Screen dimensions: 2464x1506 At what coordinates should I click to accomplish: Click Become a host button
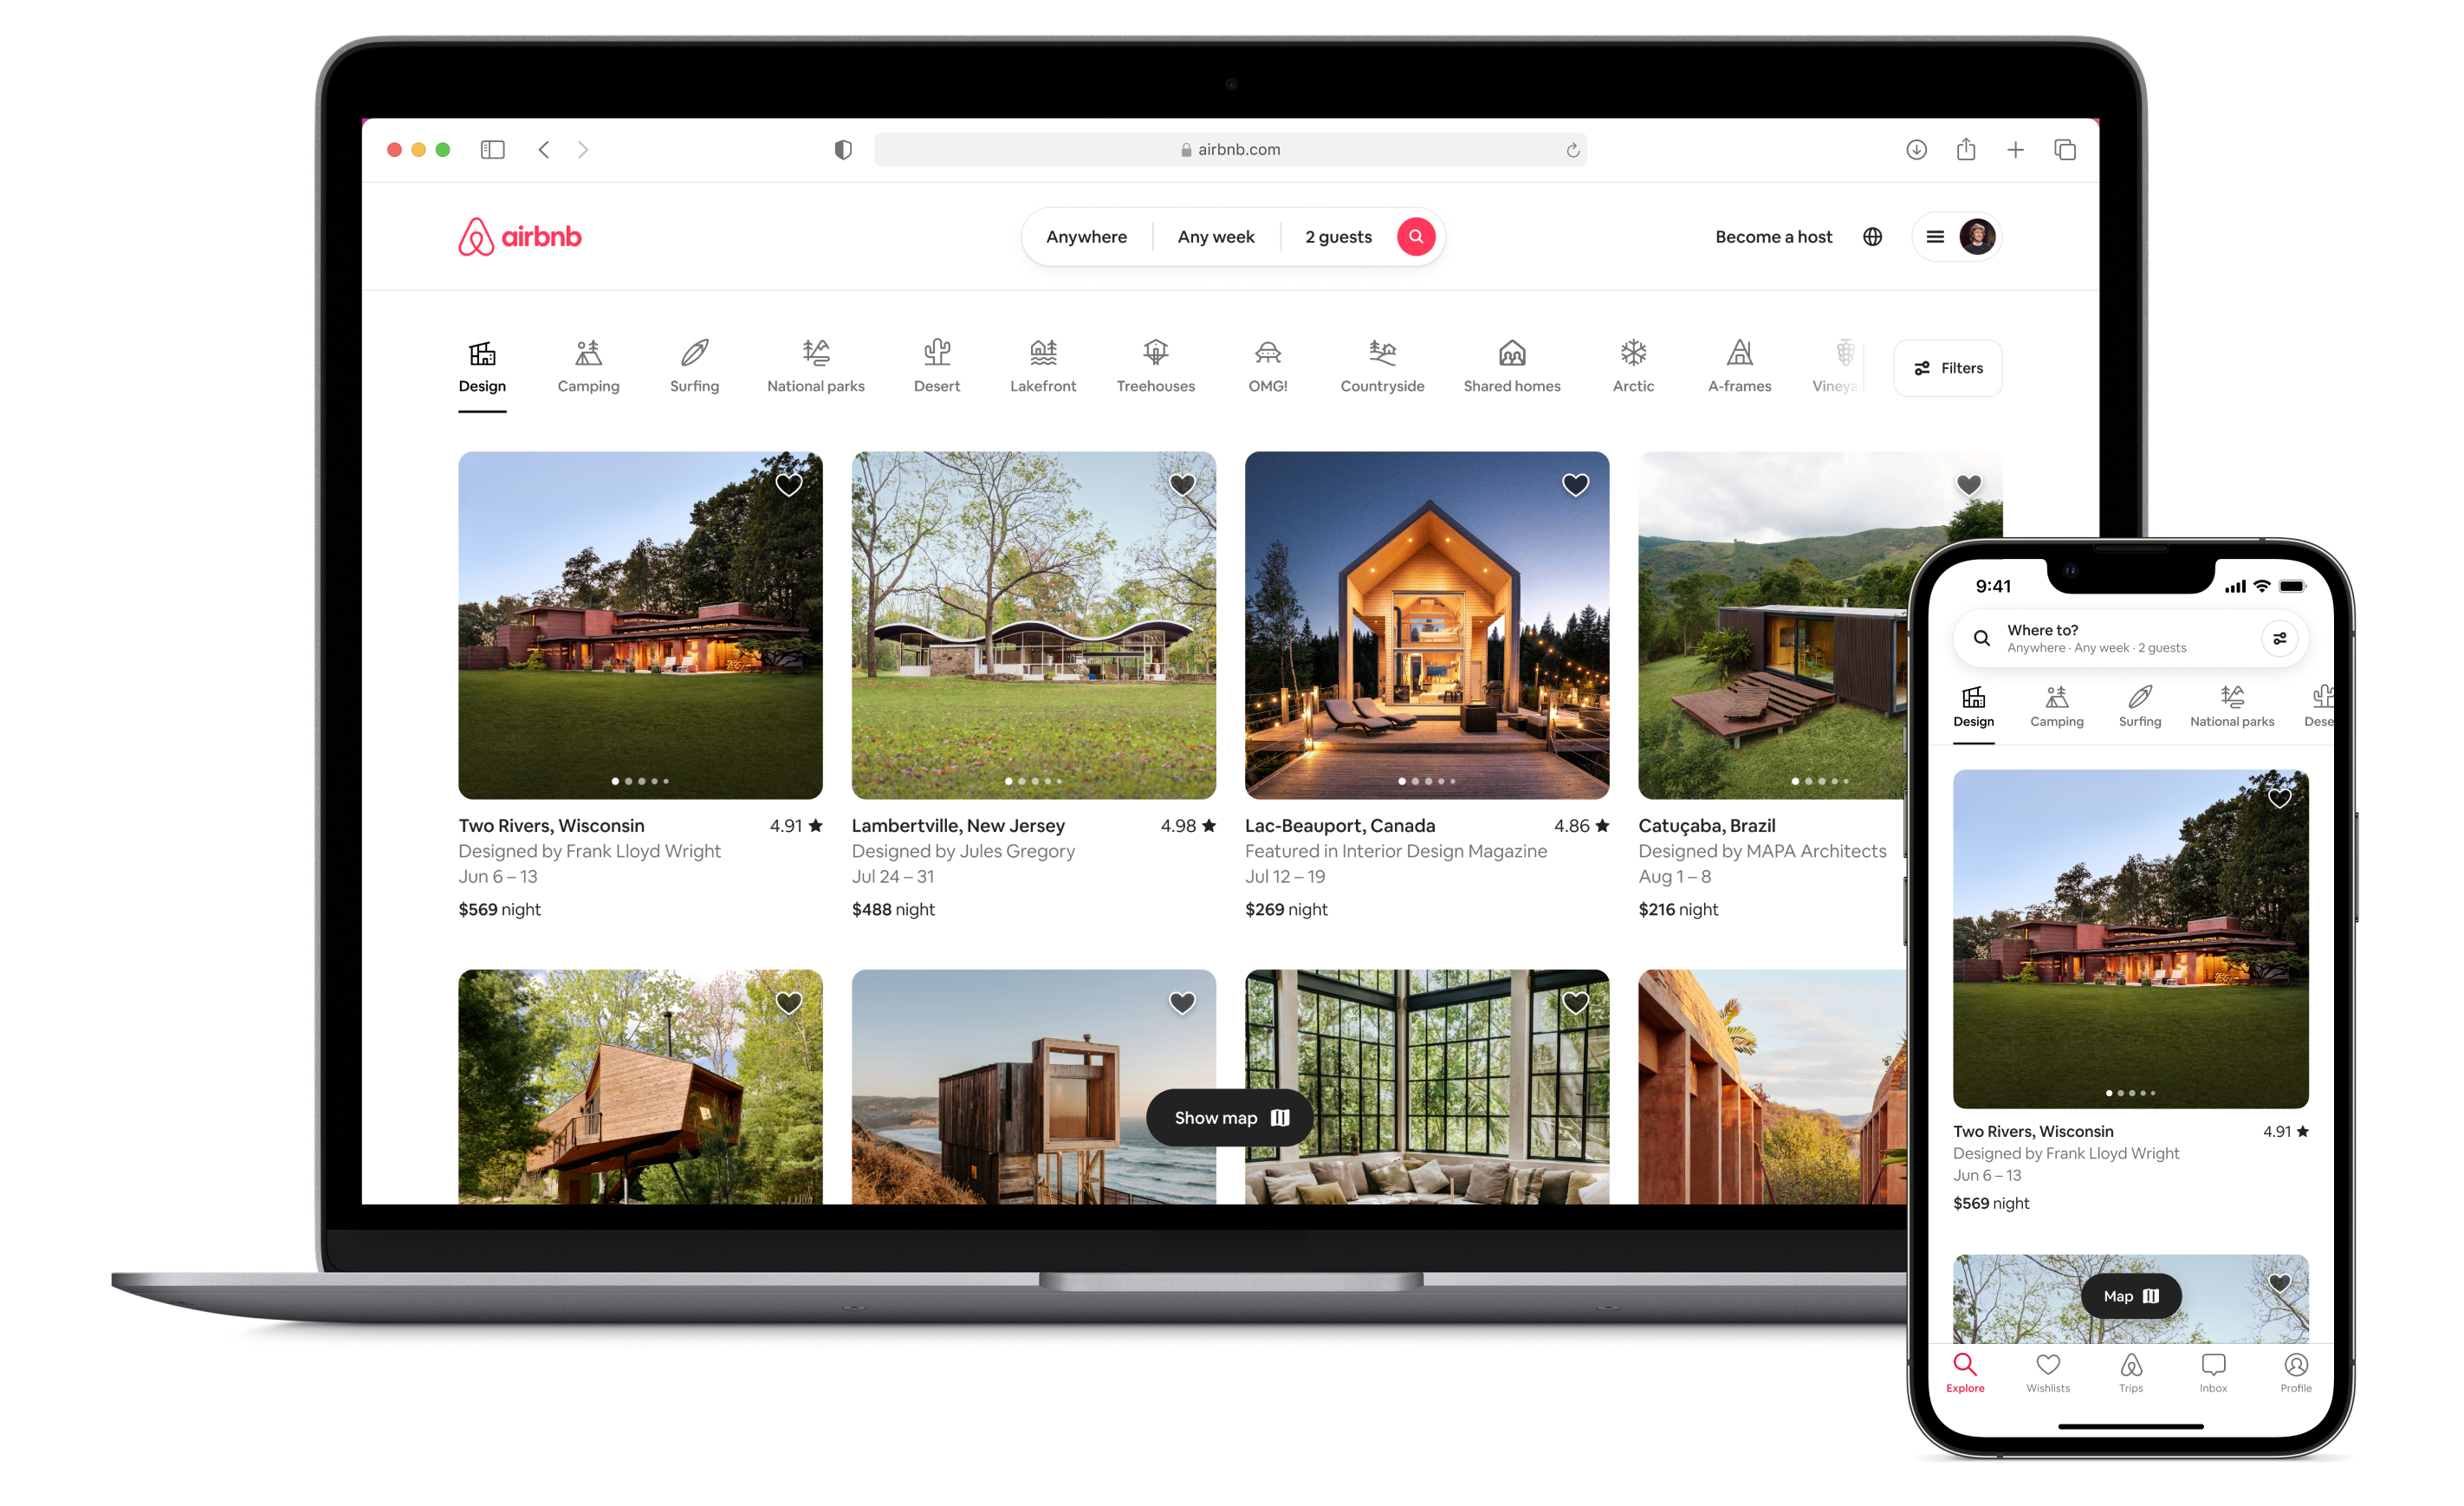click(x=1773, y=236)
